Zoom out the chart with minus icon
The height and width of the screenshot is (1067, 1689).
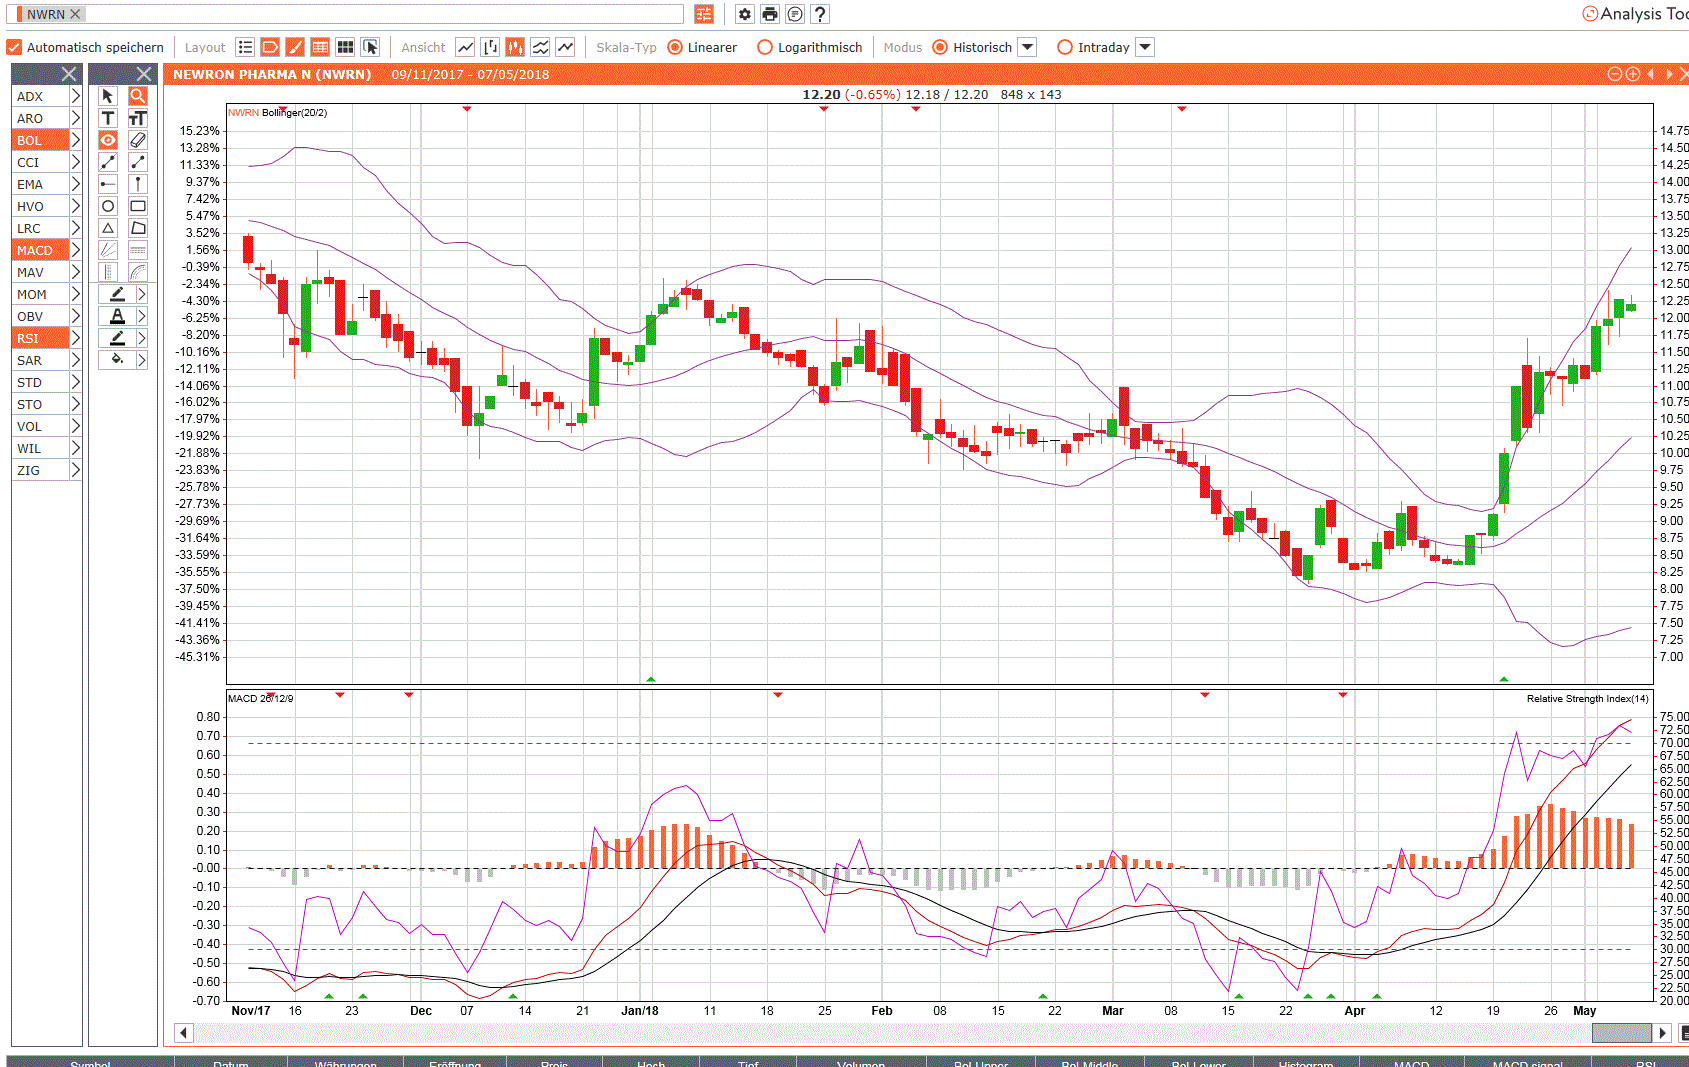coord(1614,74)
